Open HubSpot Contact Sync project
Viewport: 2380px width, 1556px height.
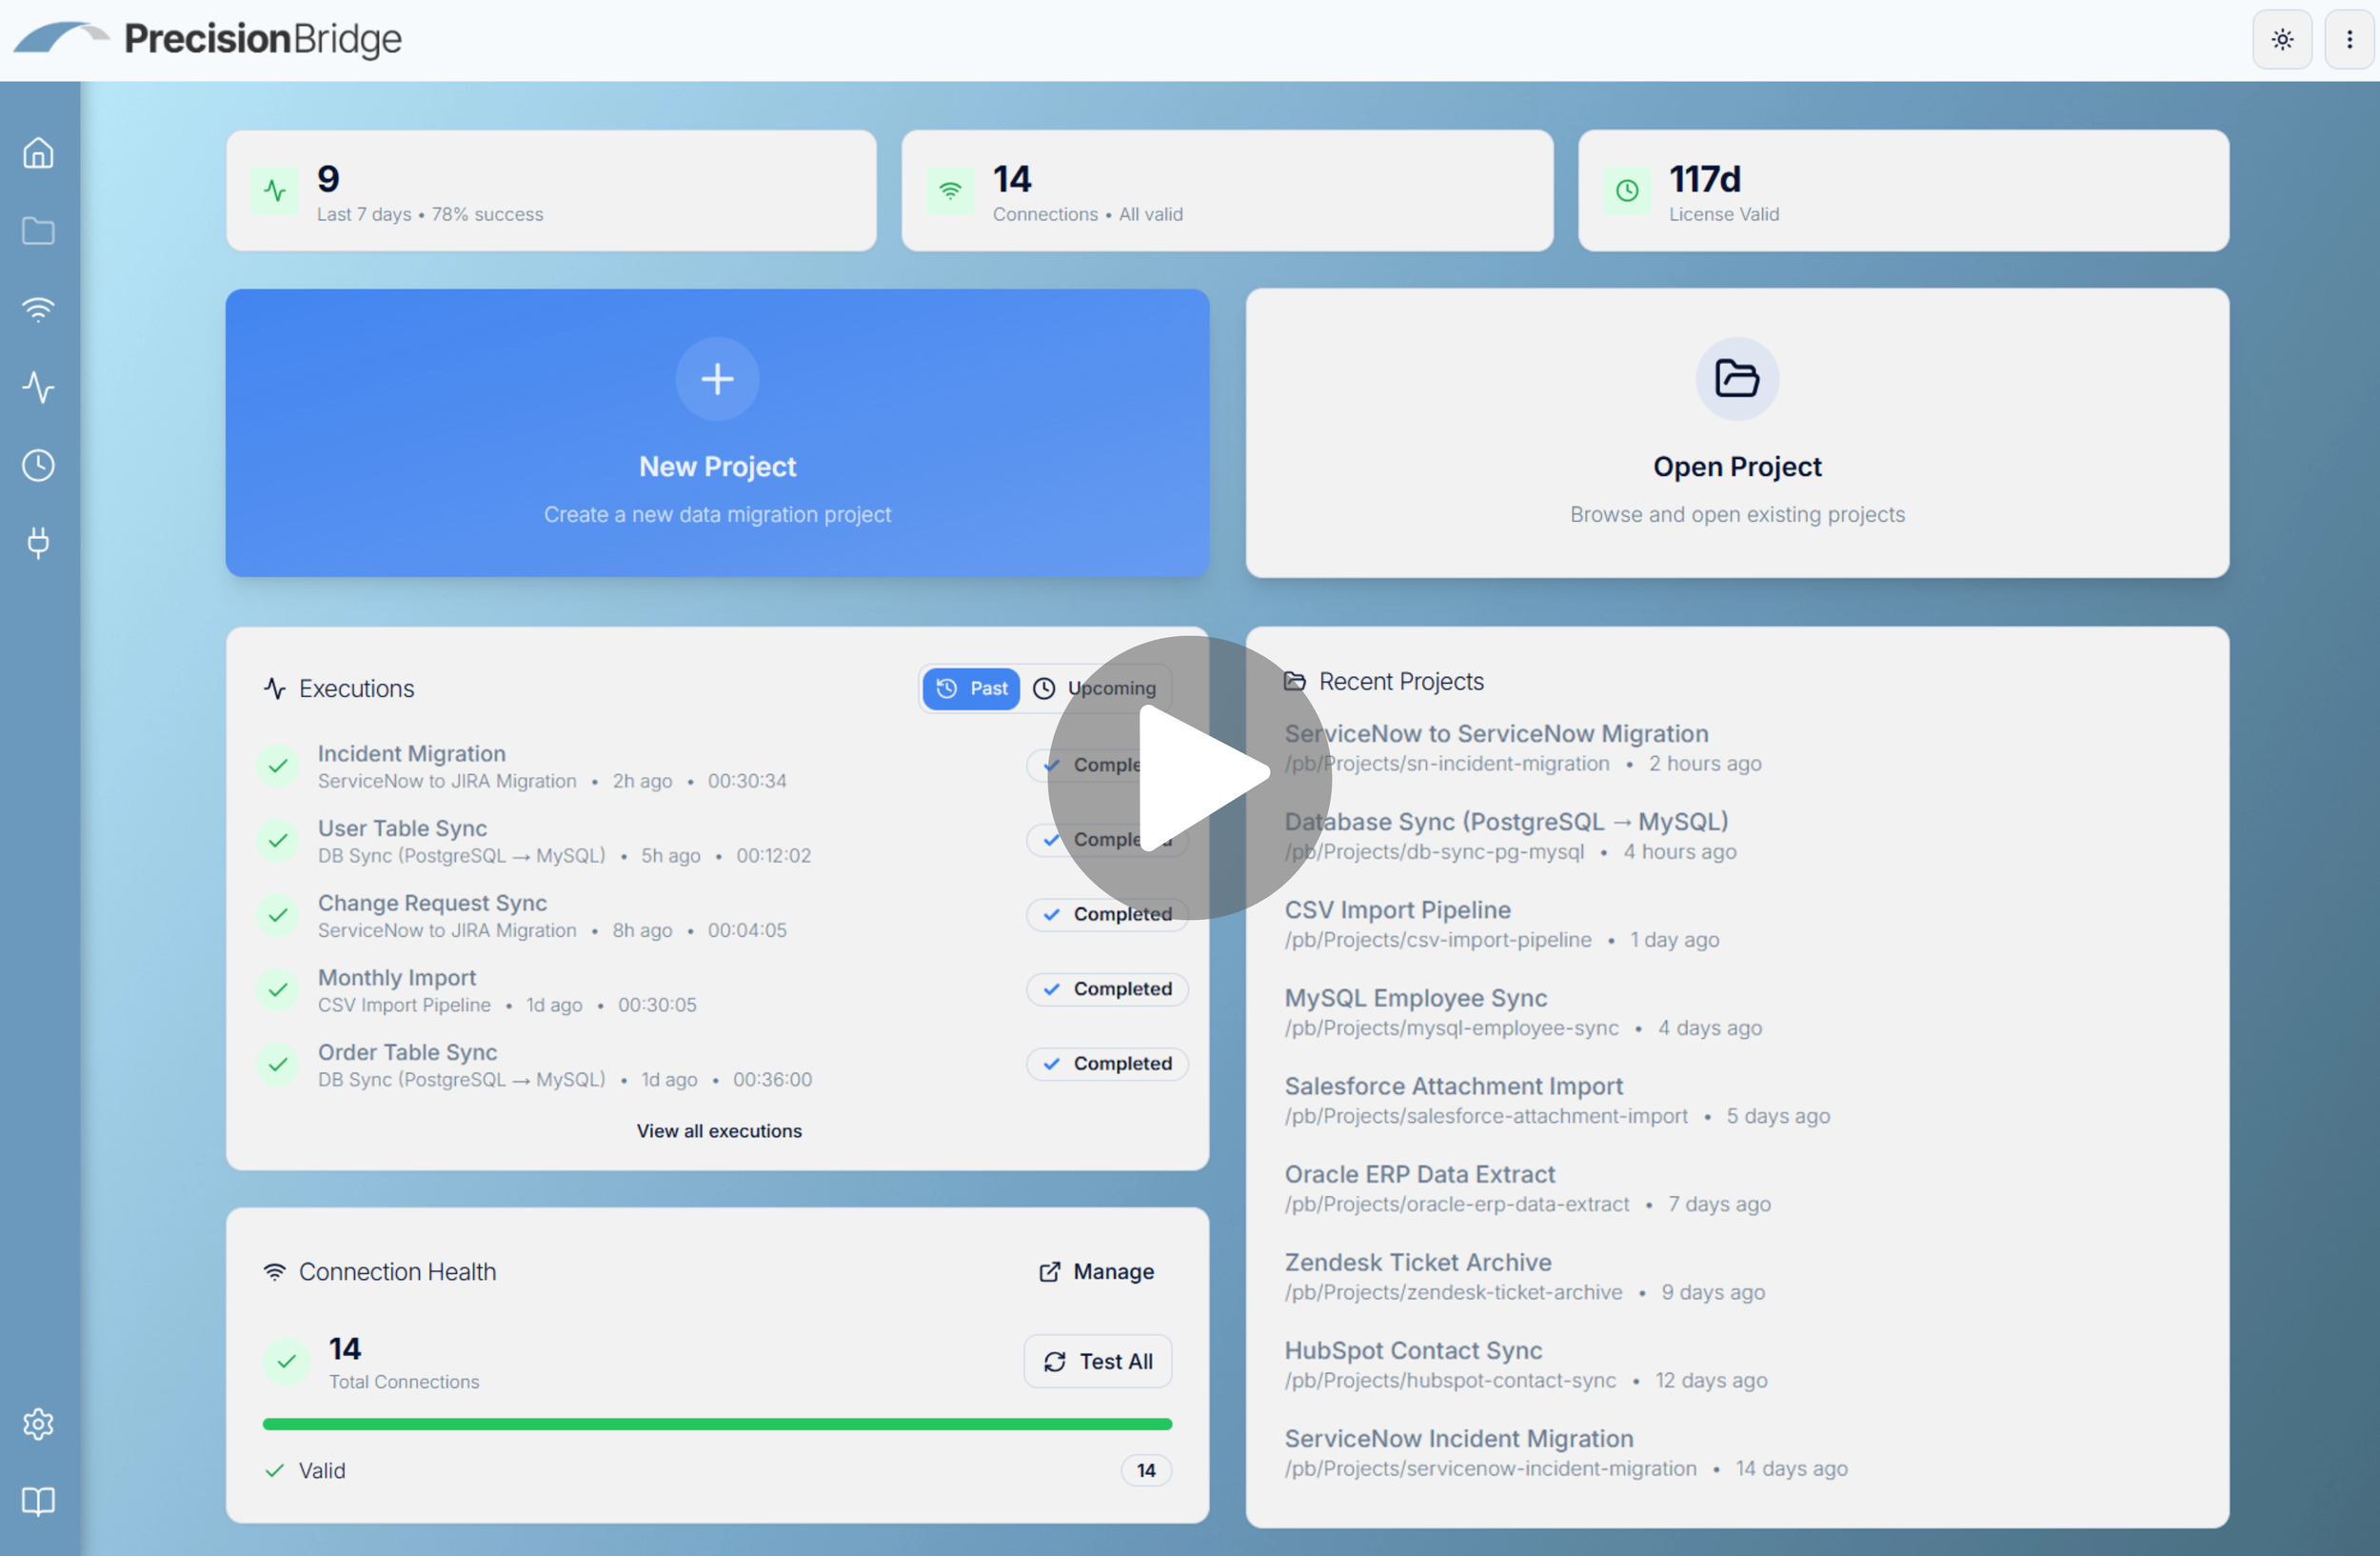coord(1526,1364)
